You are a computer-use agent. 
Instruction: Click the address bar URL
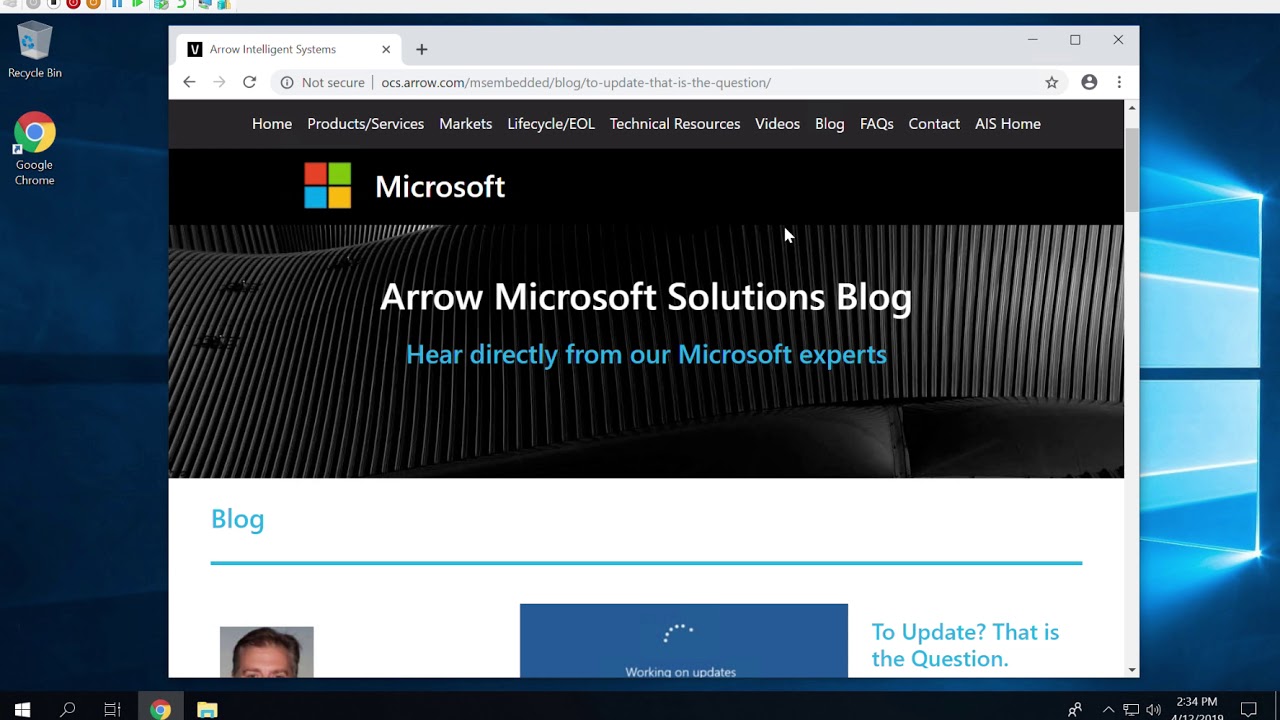[x=576, y=83]
